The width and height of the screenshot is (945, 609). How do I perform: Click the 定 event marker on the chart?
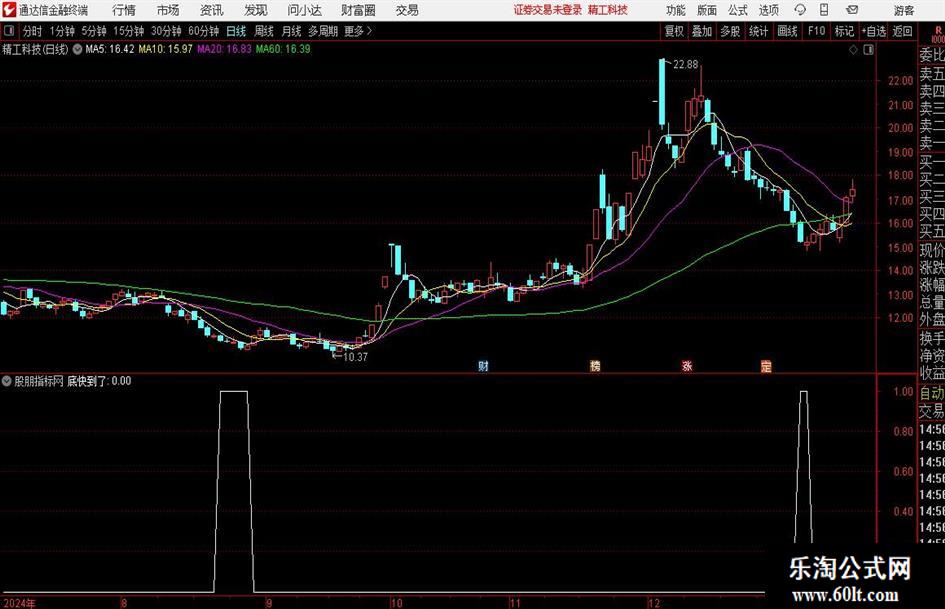[x=766, y=366]
